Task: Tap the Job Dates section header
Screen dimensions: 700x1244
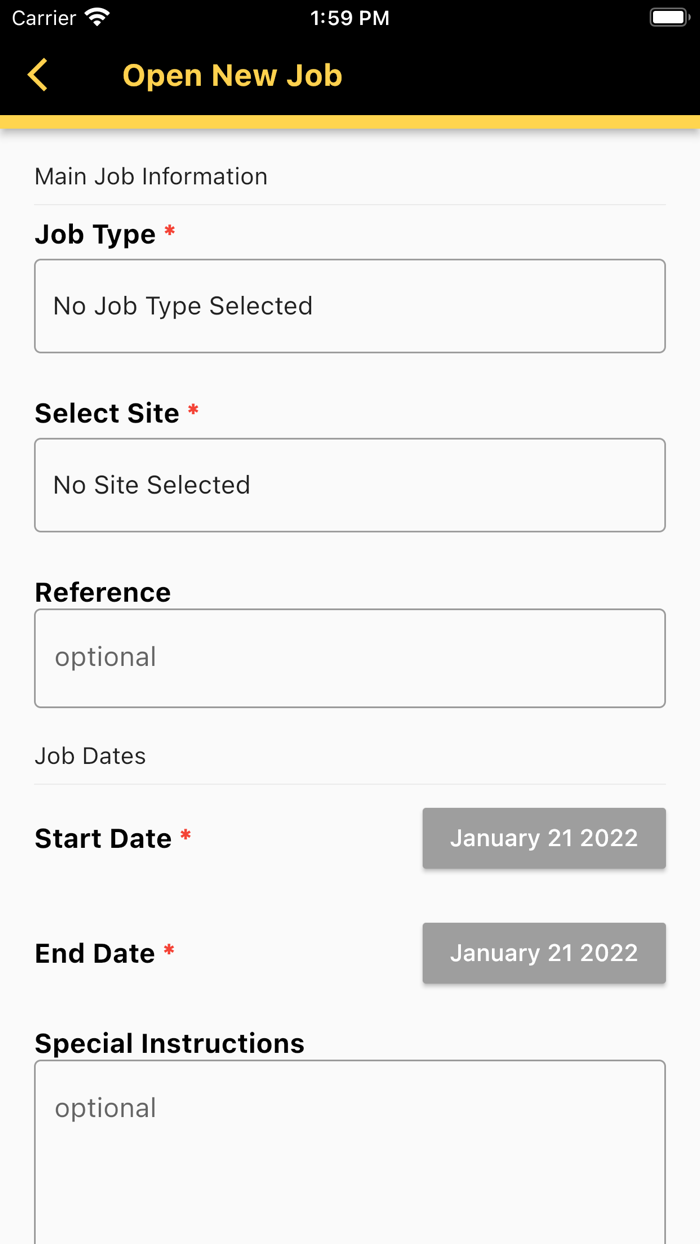Action: coord(90,756)
